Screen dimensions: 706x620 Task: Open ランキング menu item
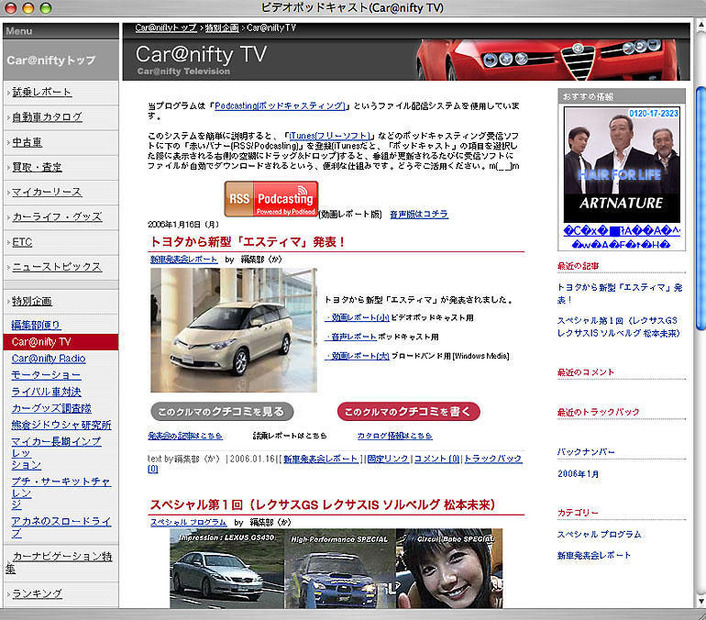tap(37, 594)
